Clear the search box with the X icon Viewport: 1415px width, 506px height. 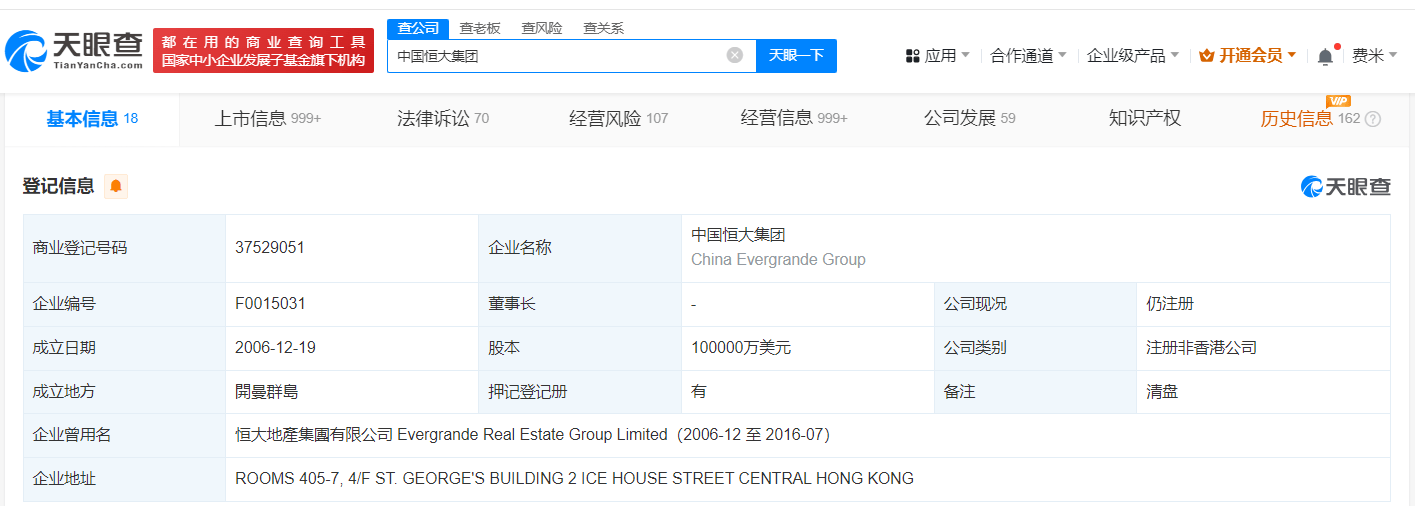pyautogui.click(x=735, y=55)
